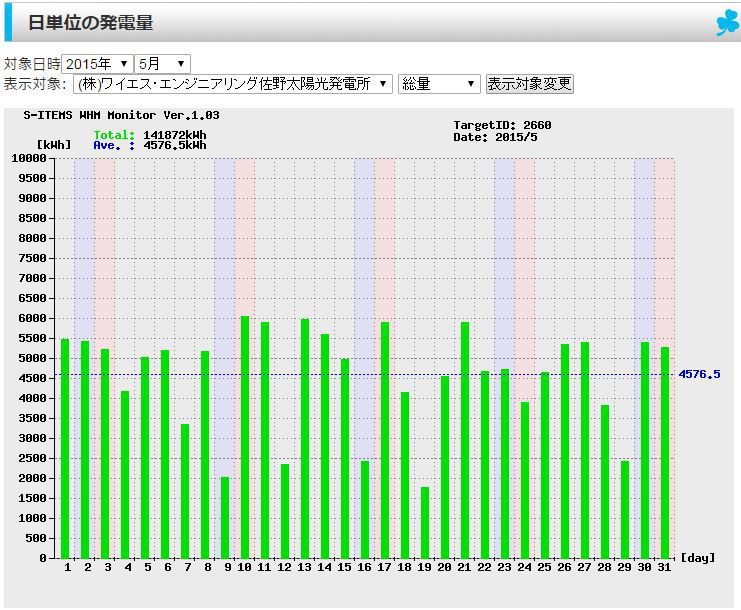Click the Date: 2015/5 text
This screenshot has width=741, height=610.
click(x=495, y=137)
